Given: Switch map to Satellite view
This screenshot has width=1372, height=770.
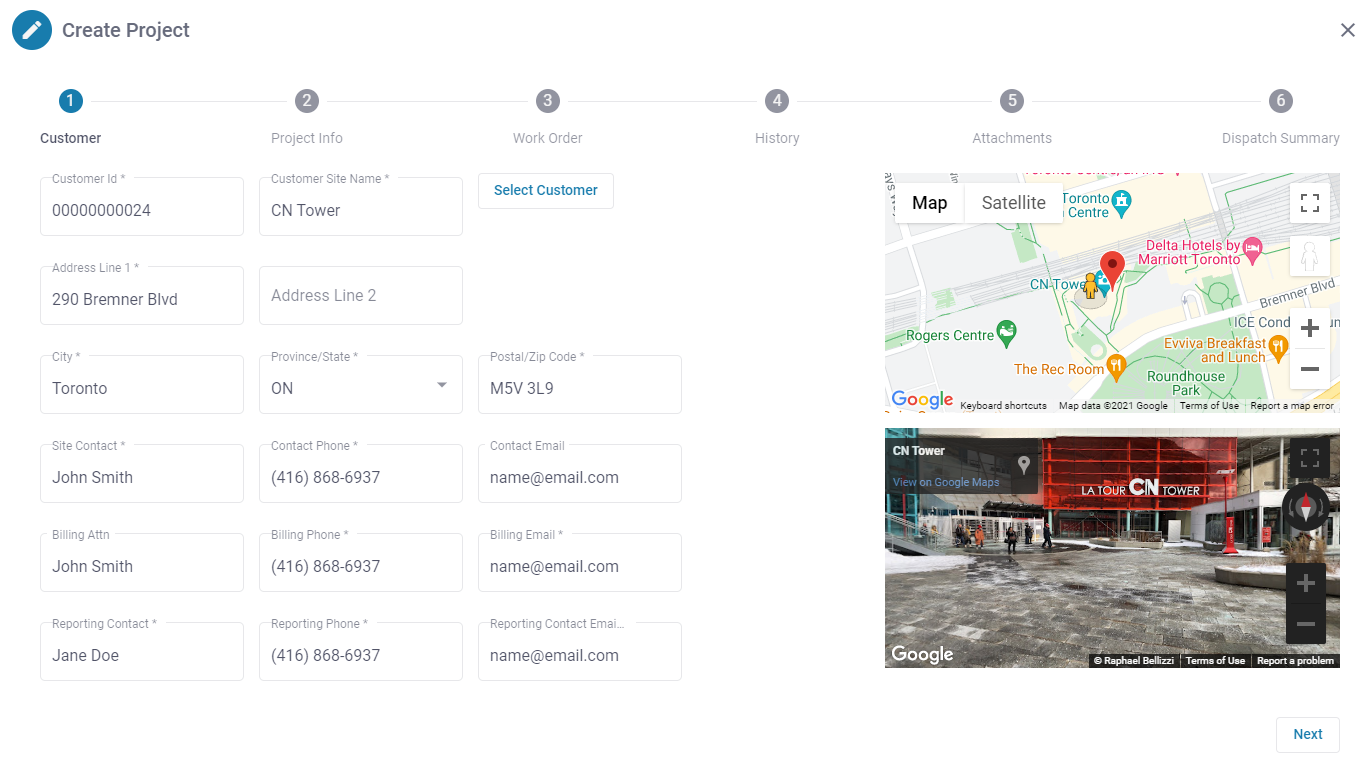Looking at the screenshot, I should [x=1013, y=203].
